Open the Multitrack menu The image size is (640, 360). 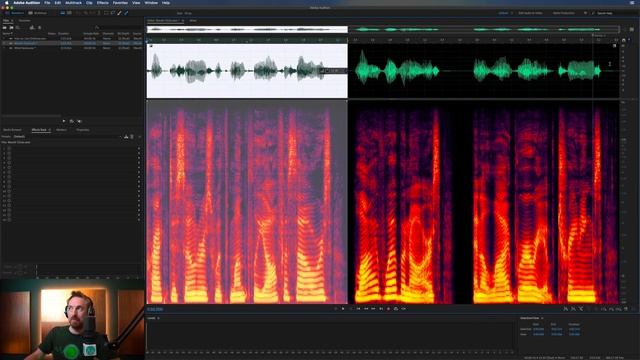tap(73, 2)
